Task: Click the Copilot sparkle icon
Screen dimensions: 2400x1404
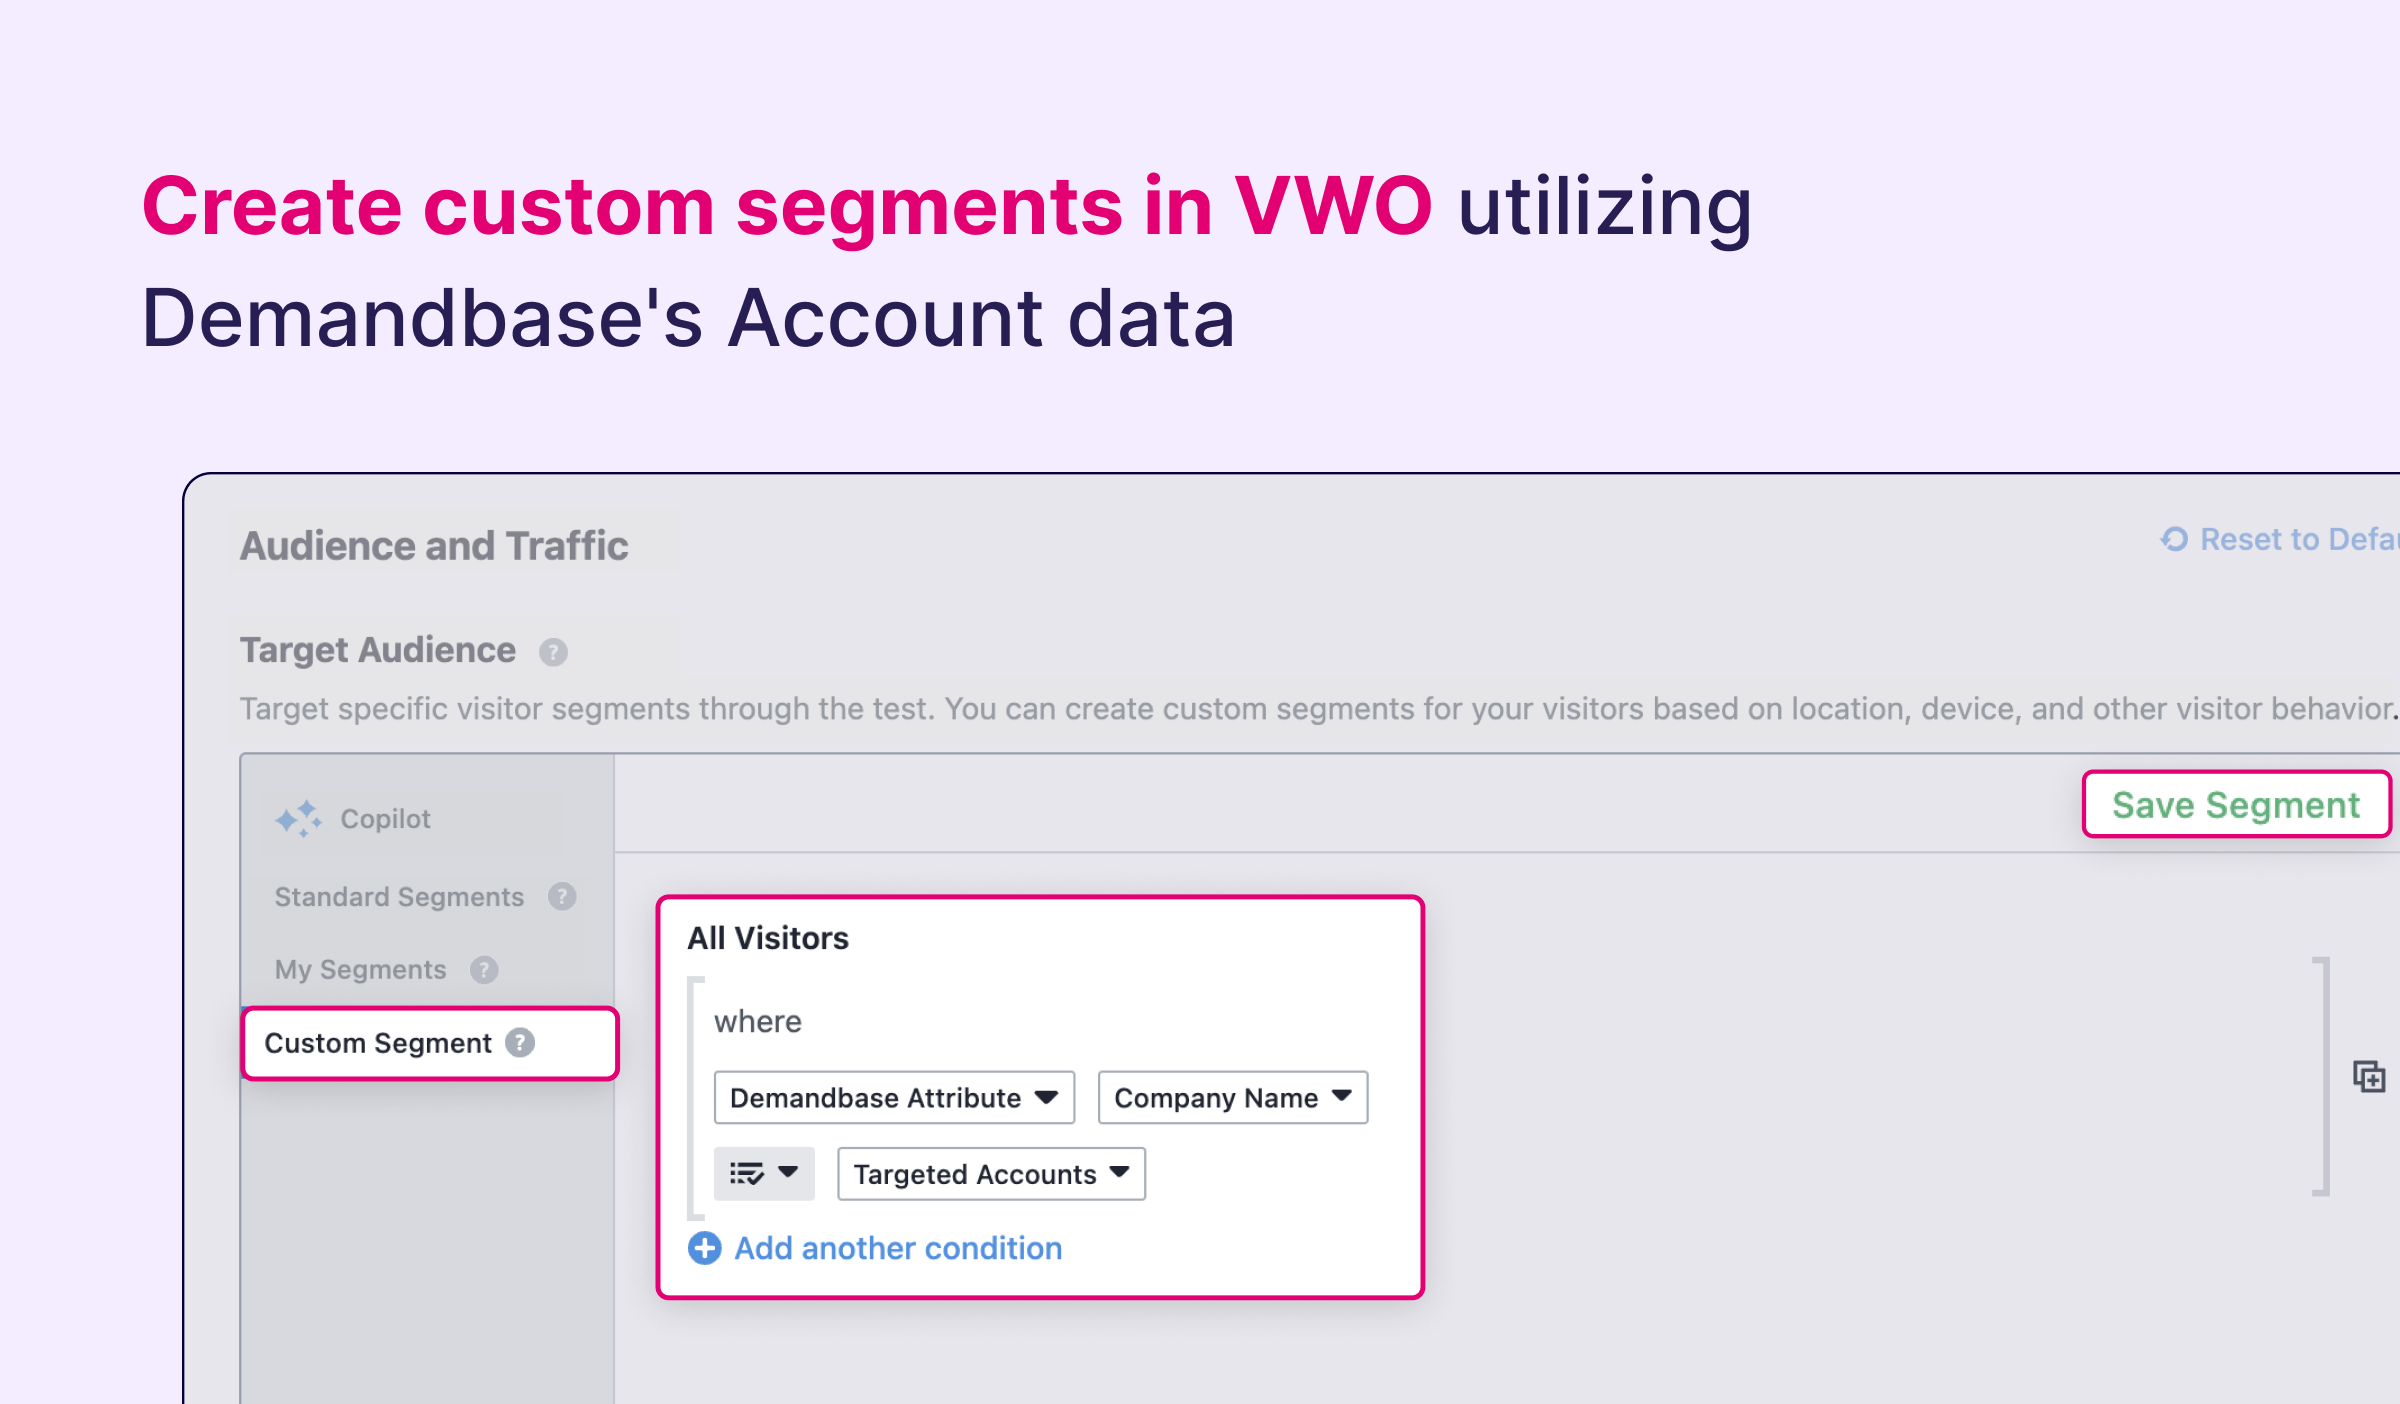Action: 298,819
